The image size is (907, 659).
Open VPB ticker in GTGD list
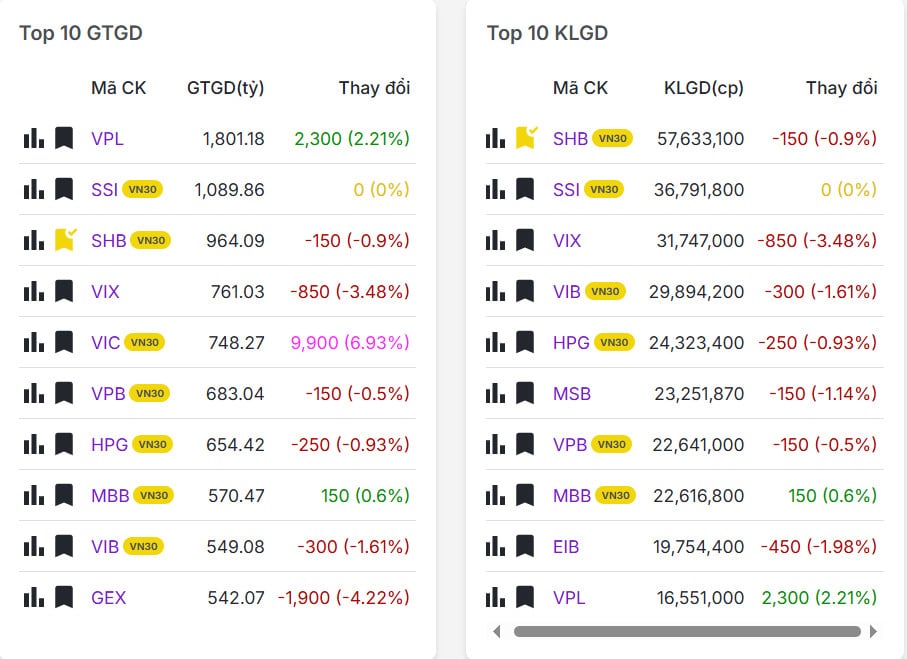tap(108, 393)
